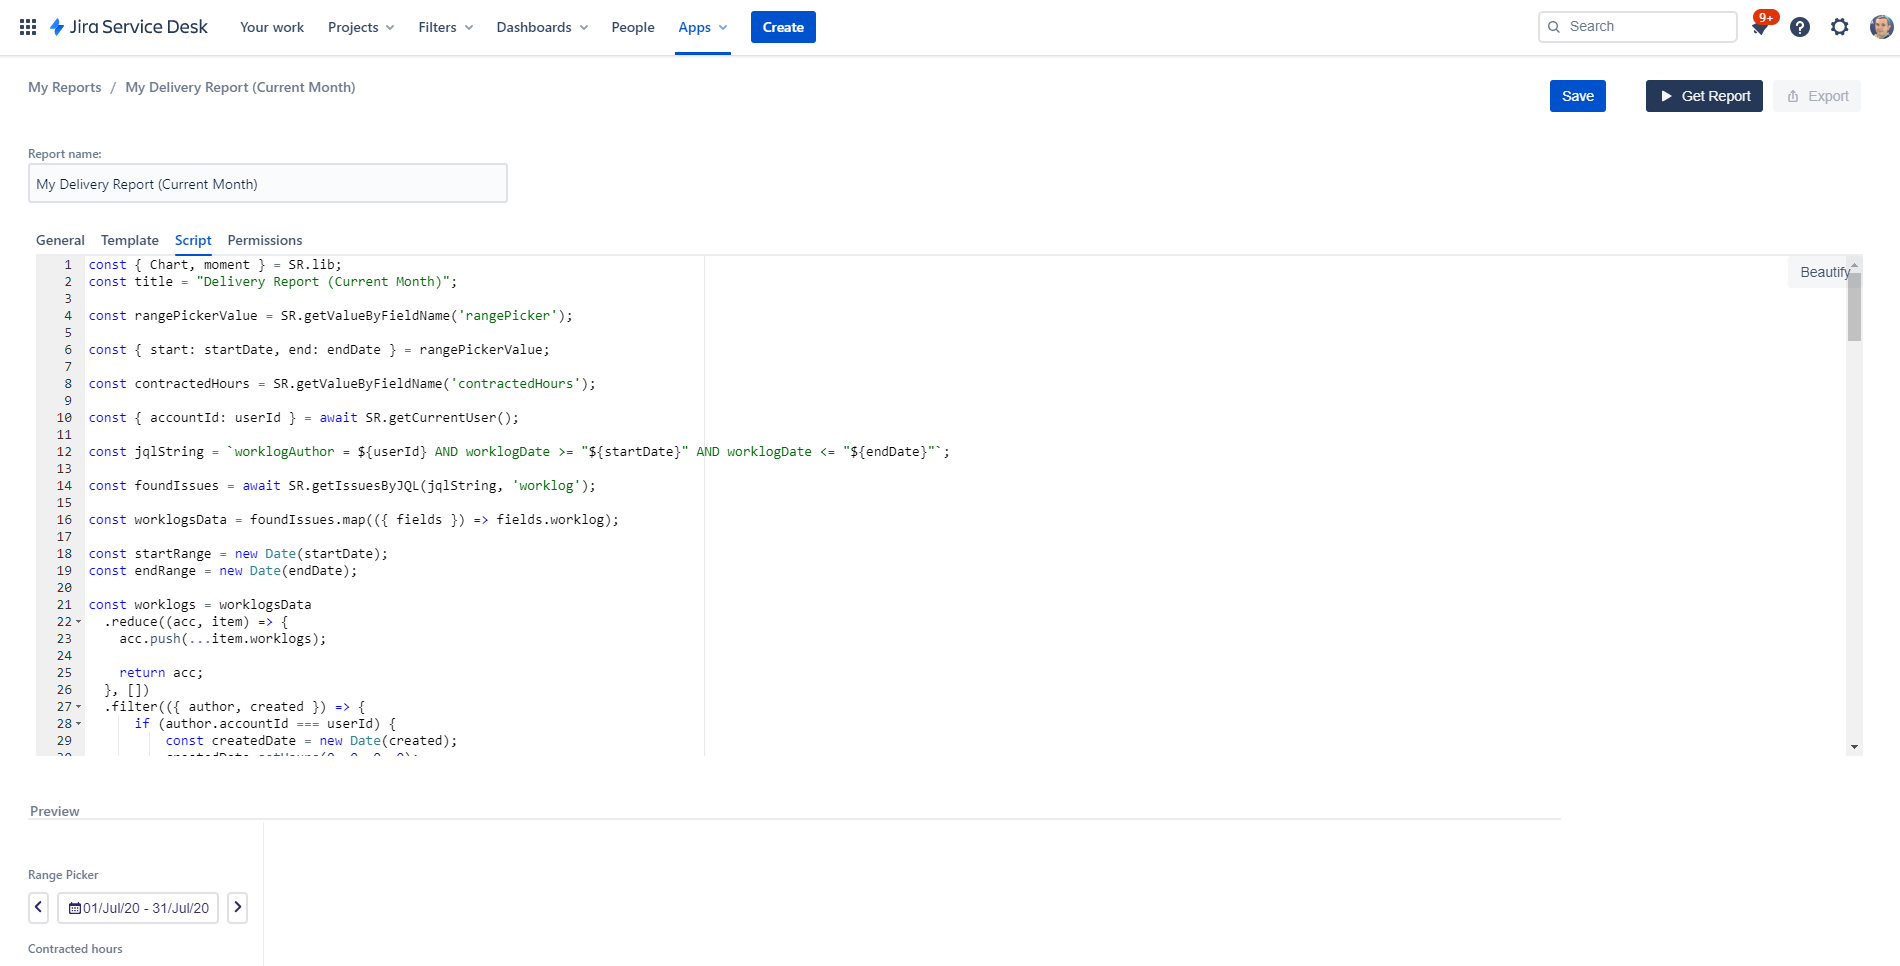Click the Jira Service Desk logo
Viewport: 1900px width, 966px height.
[129, 27]
